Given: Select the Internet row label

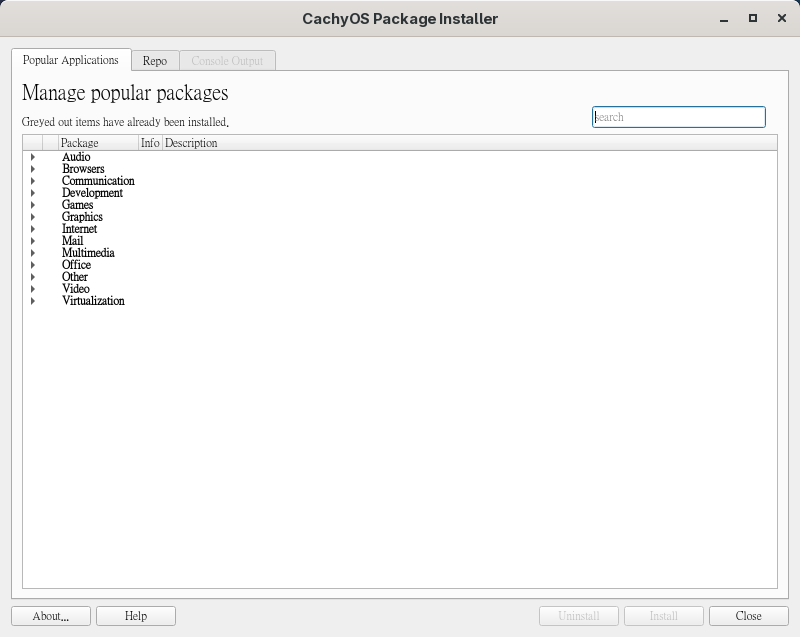Looking at the screenshot, I should 80,229.
